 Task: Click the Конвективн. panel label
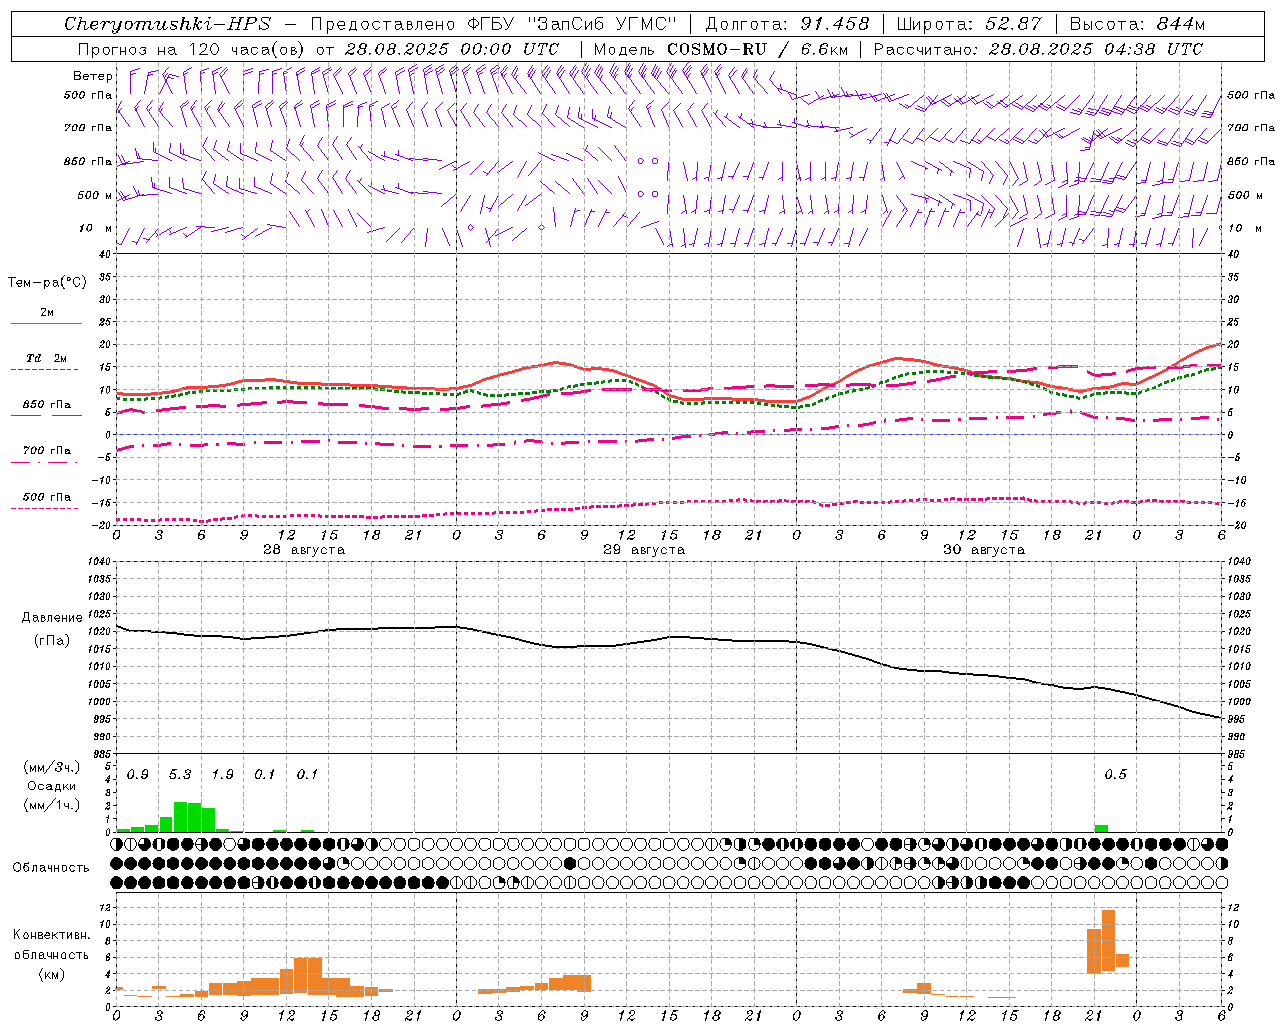coord(51,935)
